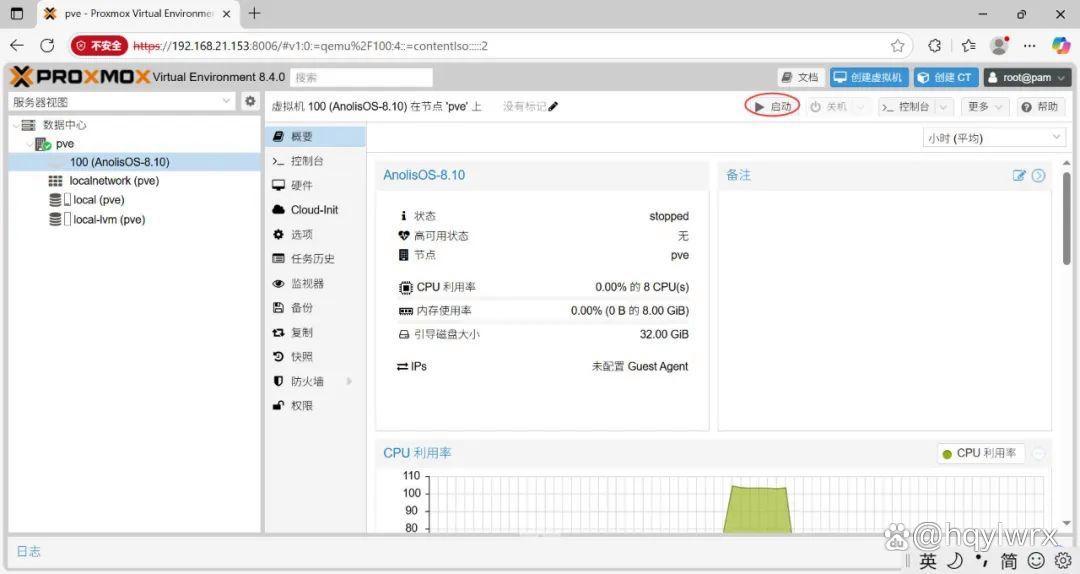Click the 控制台 console button in toolbar
This screenshot has width=1080, height=574.
click(x=907, y=107)
